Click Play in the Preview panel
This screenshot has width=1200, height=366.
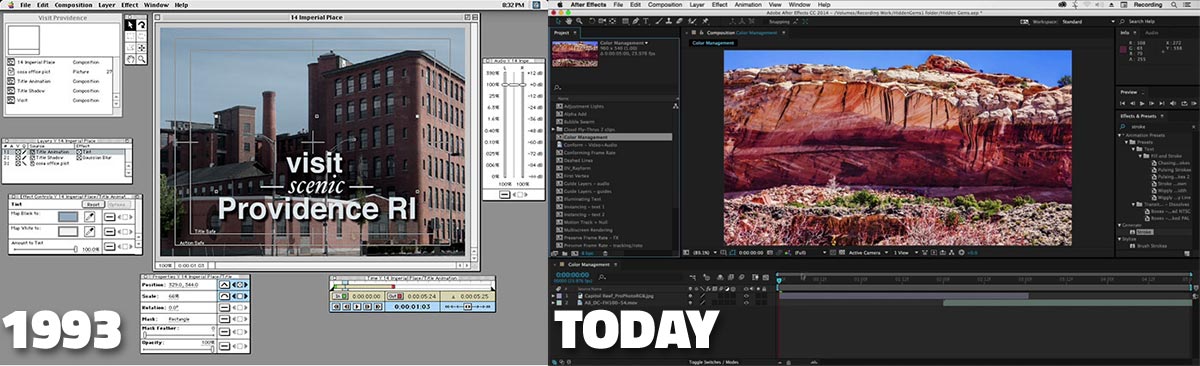tap(1142, 103)
